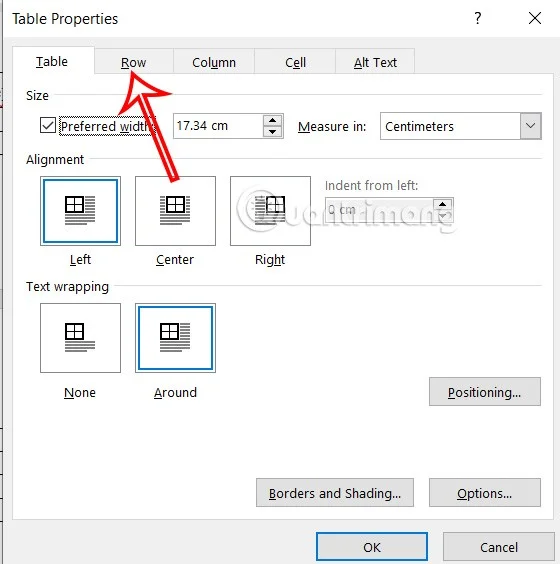Increase preferred width with up arrow
The width and height of the screenshot is (560, 564).
pos(273,120)
